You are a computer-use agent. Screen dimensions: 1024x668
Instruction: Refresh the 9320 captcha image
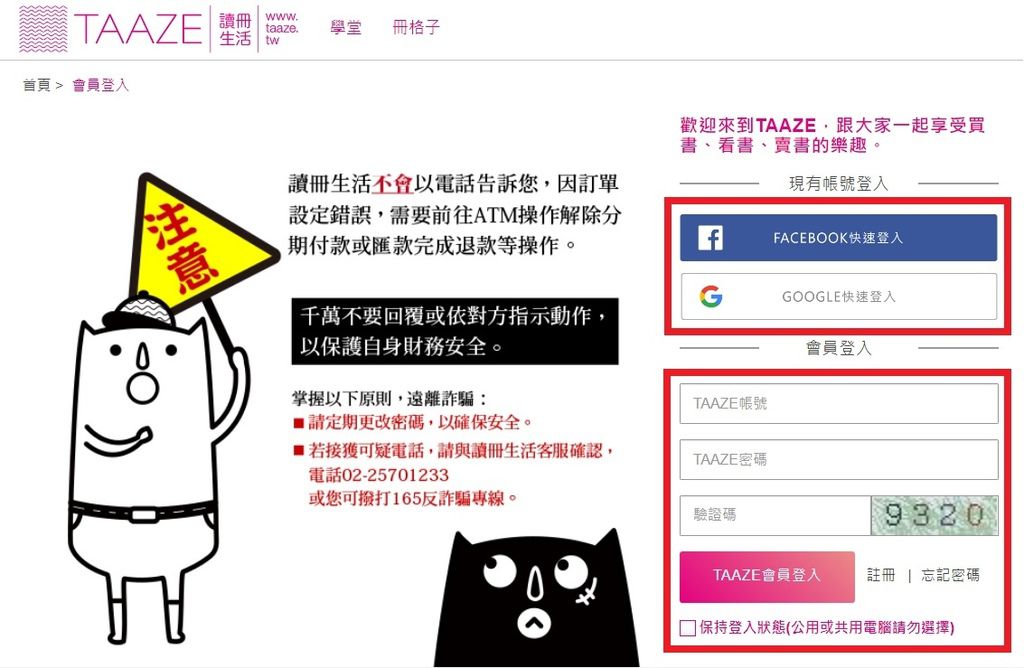tap(935, 515)
